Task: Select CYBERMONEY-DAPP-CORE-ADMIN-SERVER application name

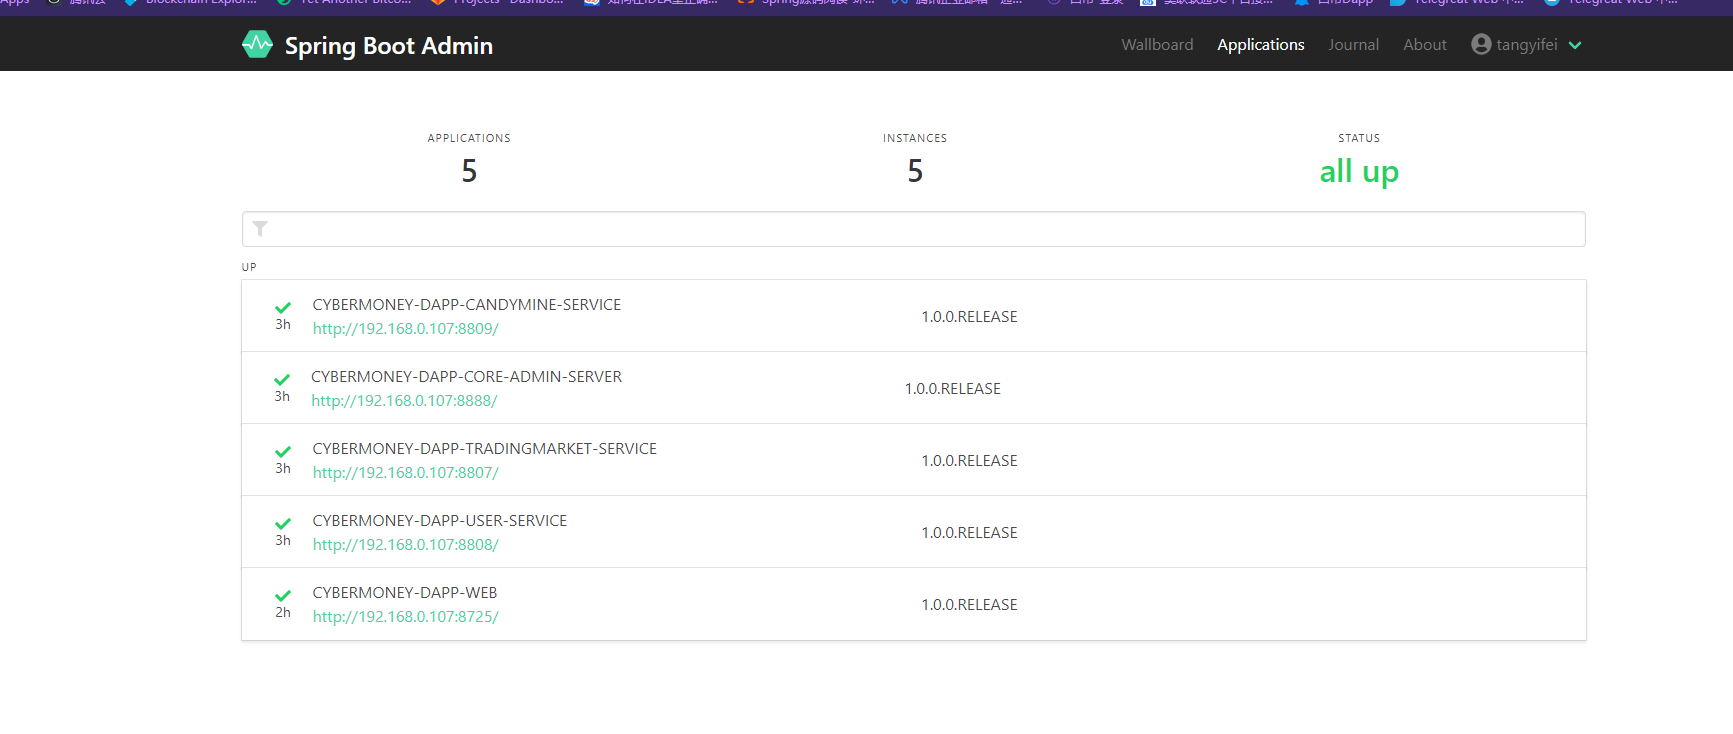Action: (466, 377)
